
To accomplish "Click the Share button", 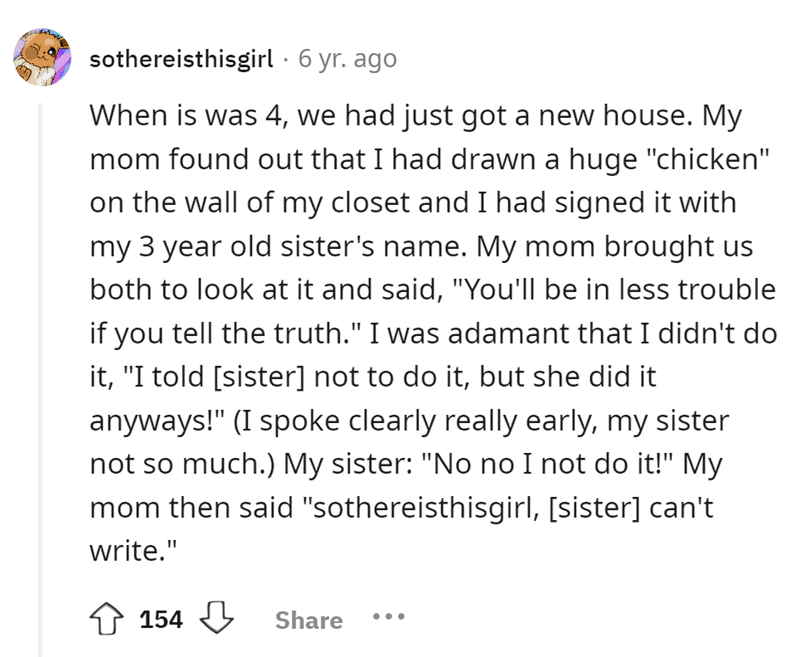I will coord(308,620).
